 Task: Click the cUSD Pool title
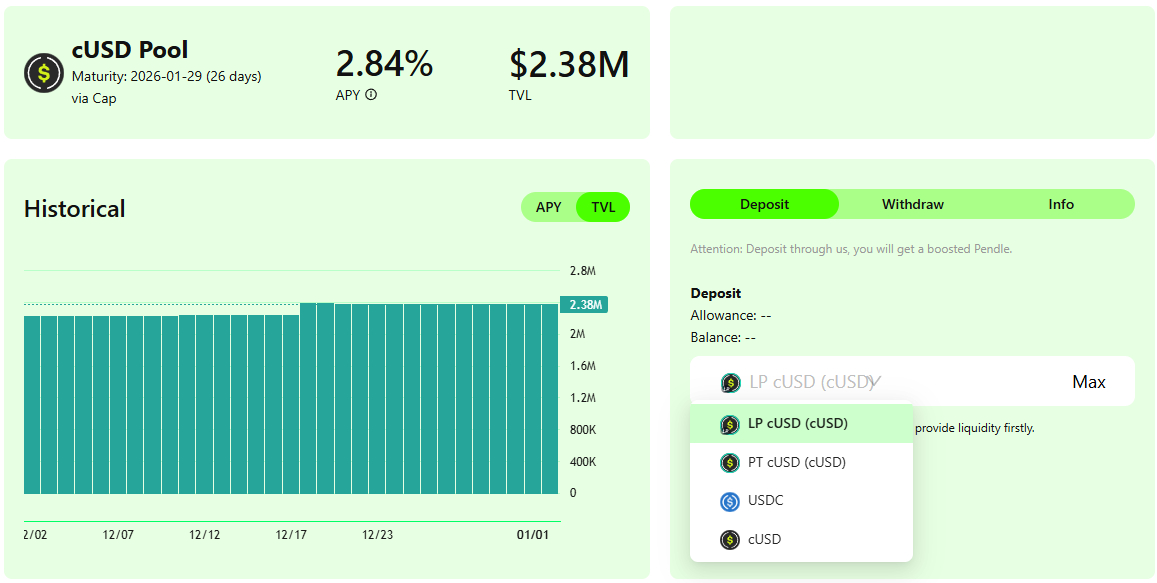pos(130,50)
